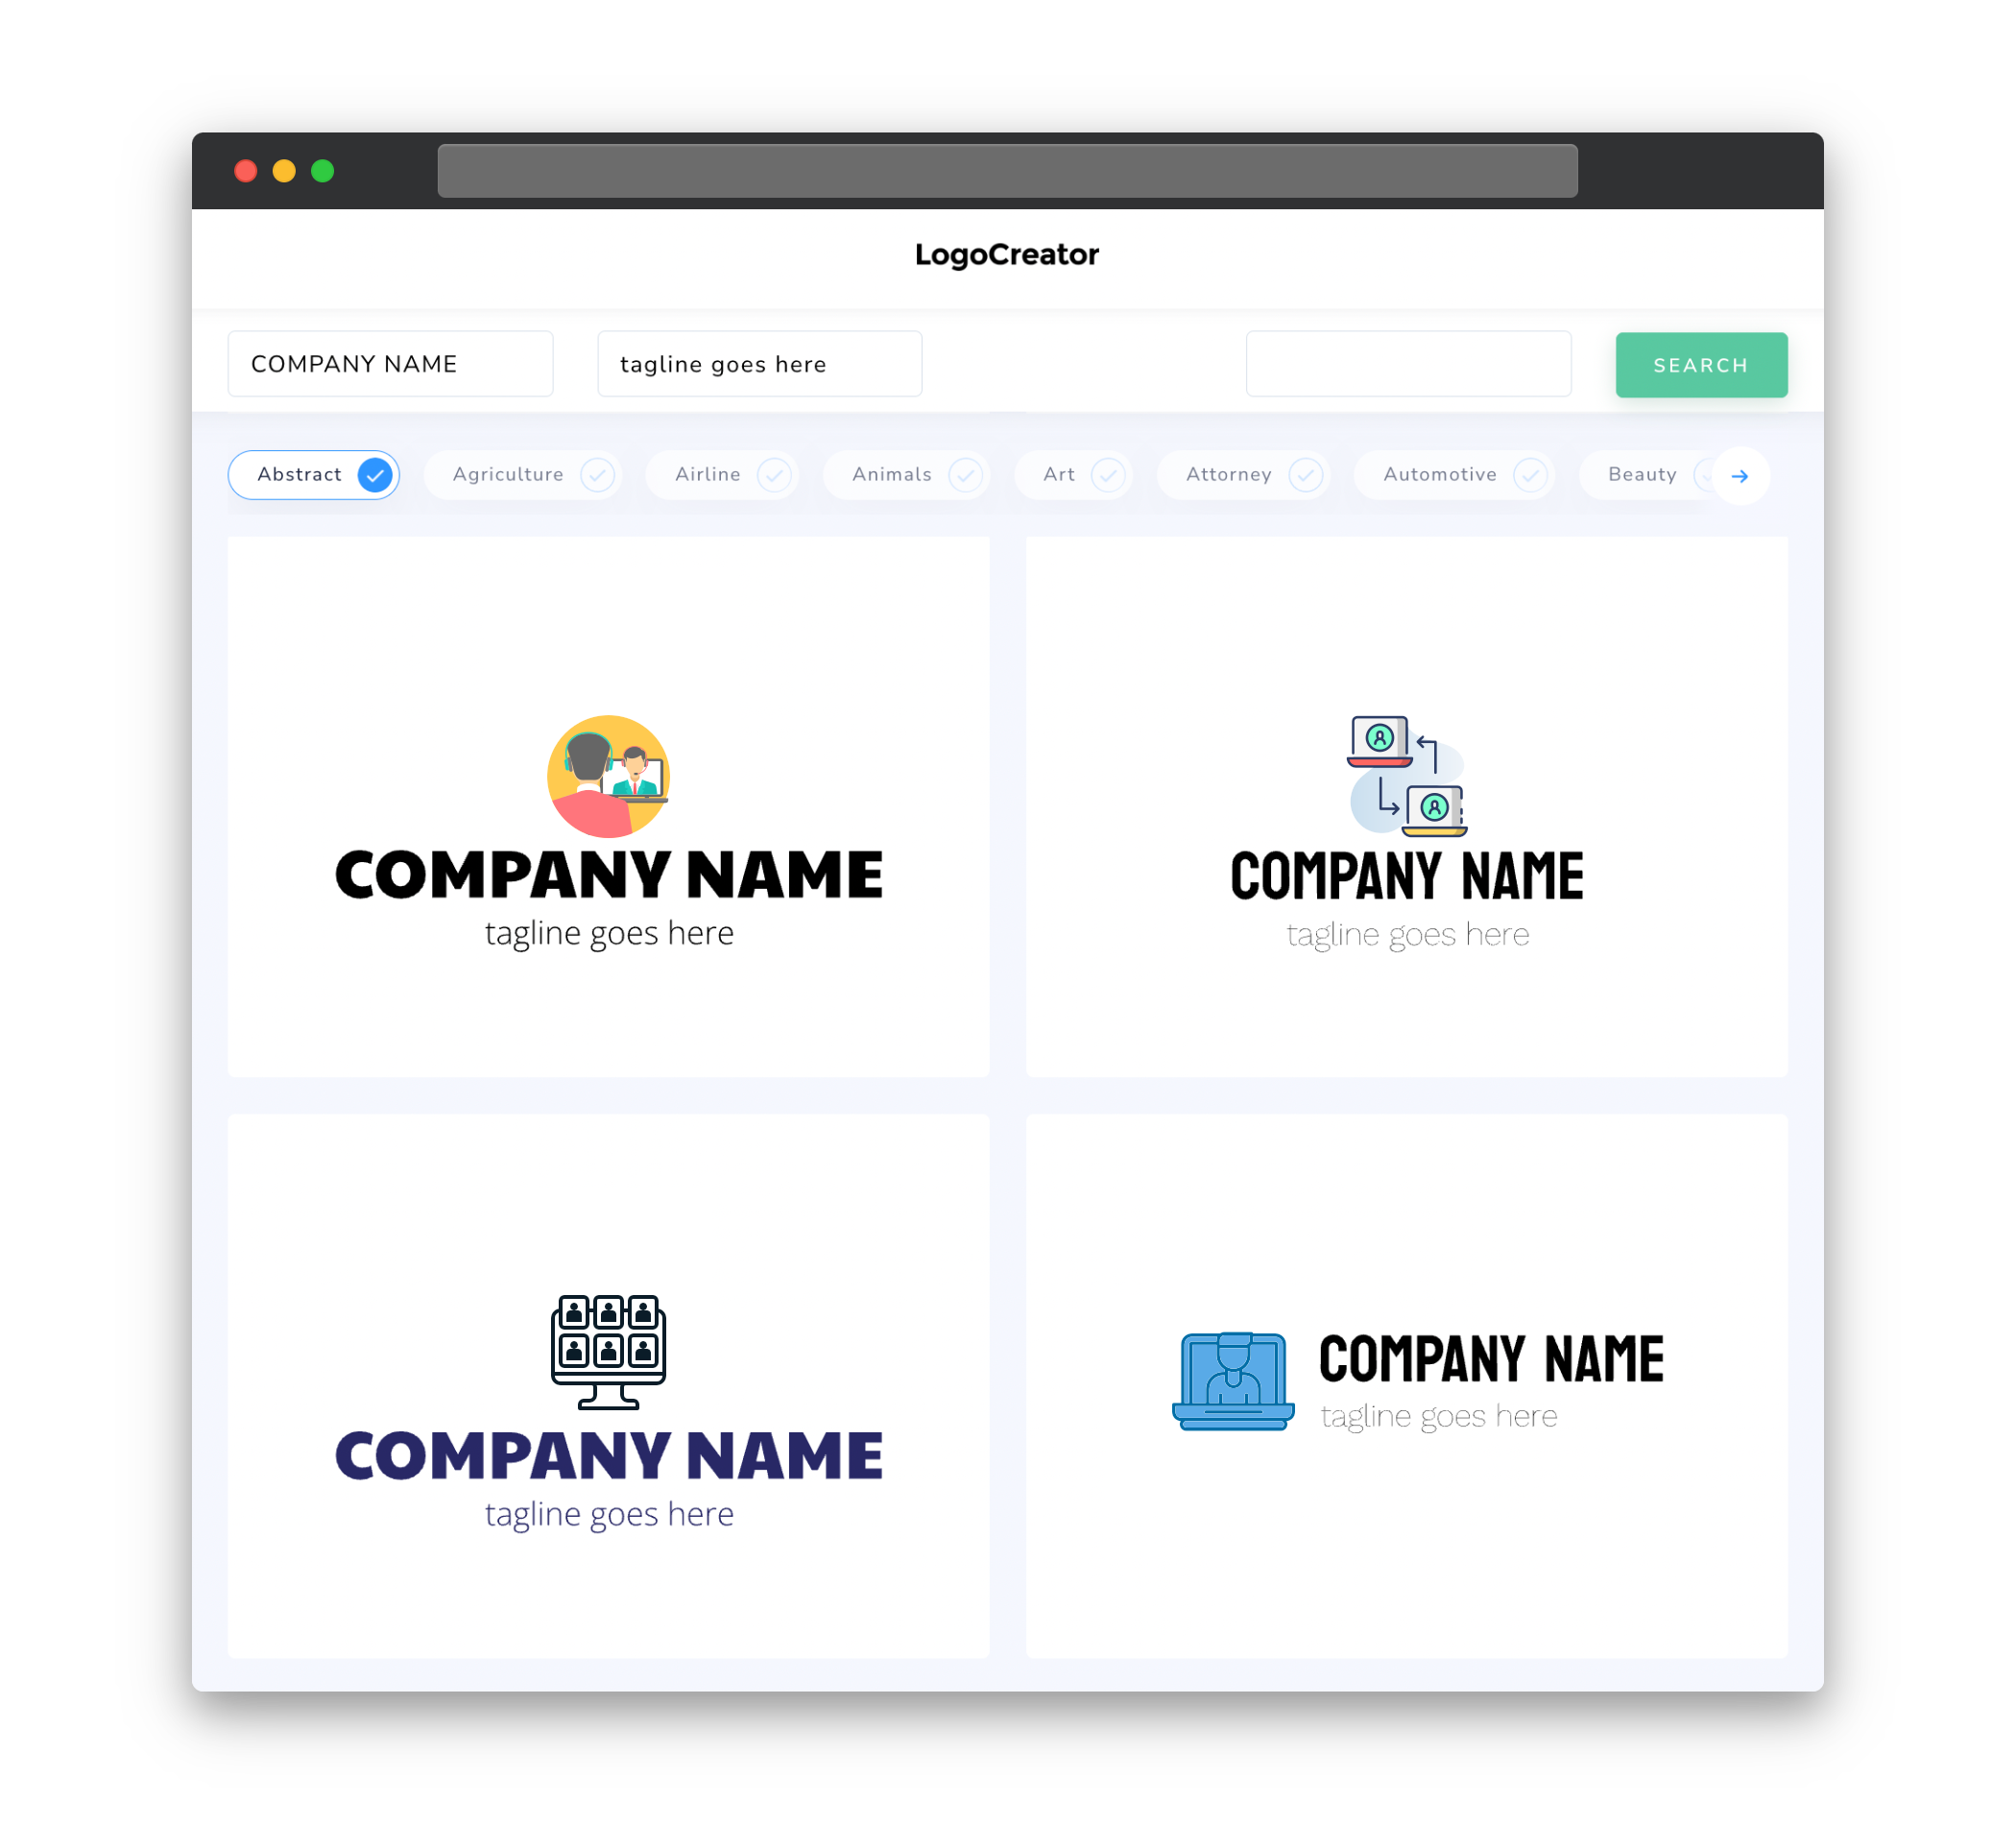Click the Airline category checkmark icon
The image size is (2016, 1824).
click(775, 476)
